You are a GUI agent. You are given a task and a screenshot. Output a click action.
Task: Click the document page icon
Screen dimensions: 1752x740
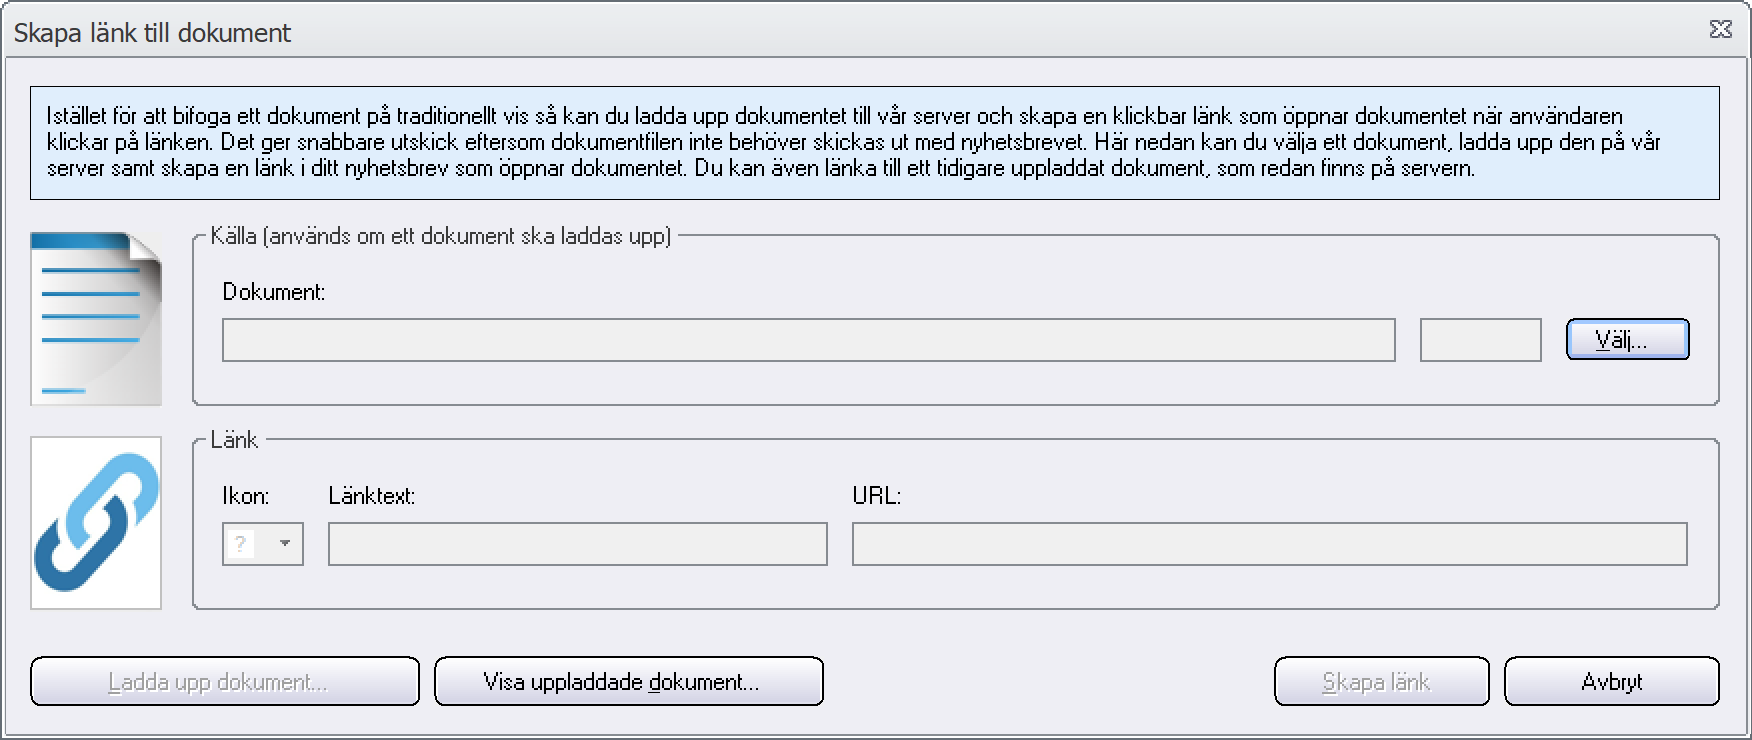point(96,318)
